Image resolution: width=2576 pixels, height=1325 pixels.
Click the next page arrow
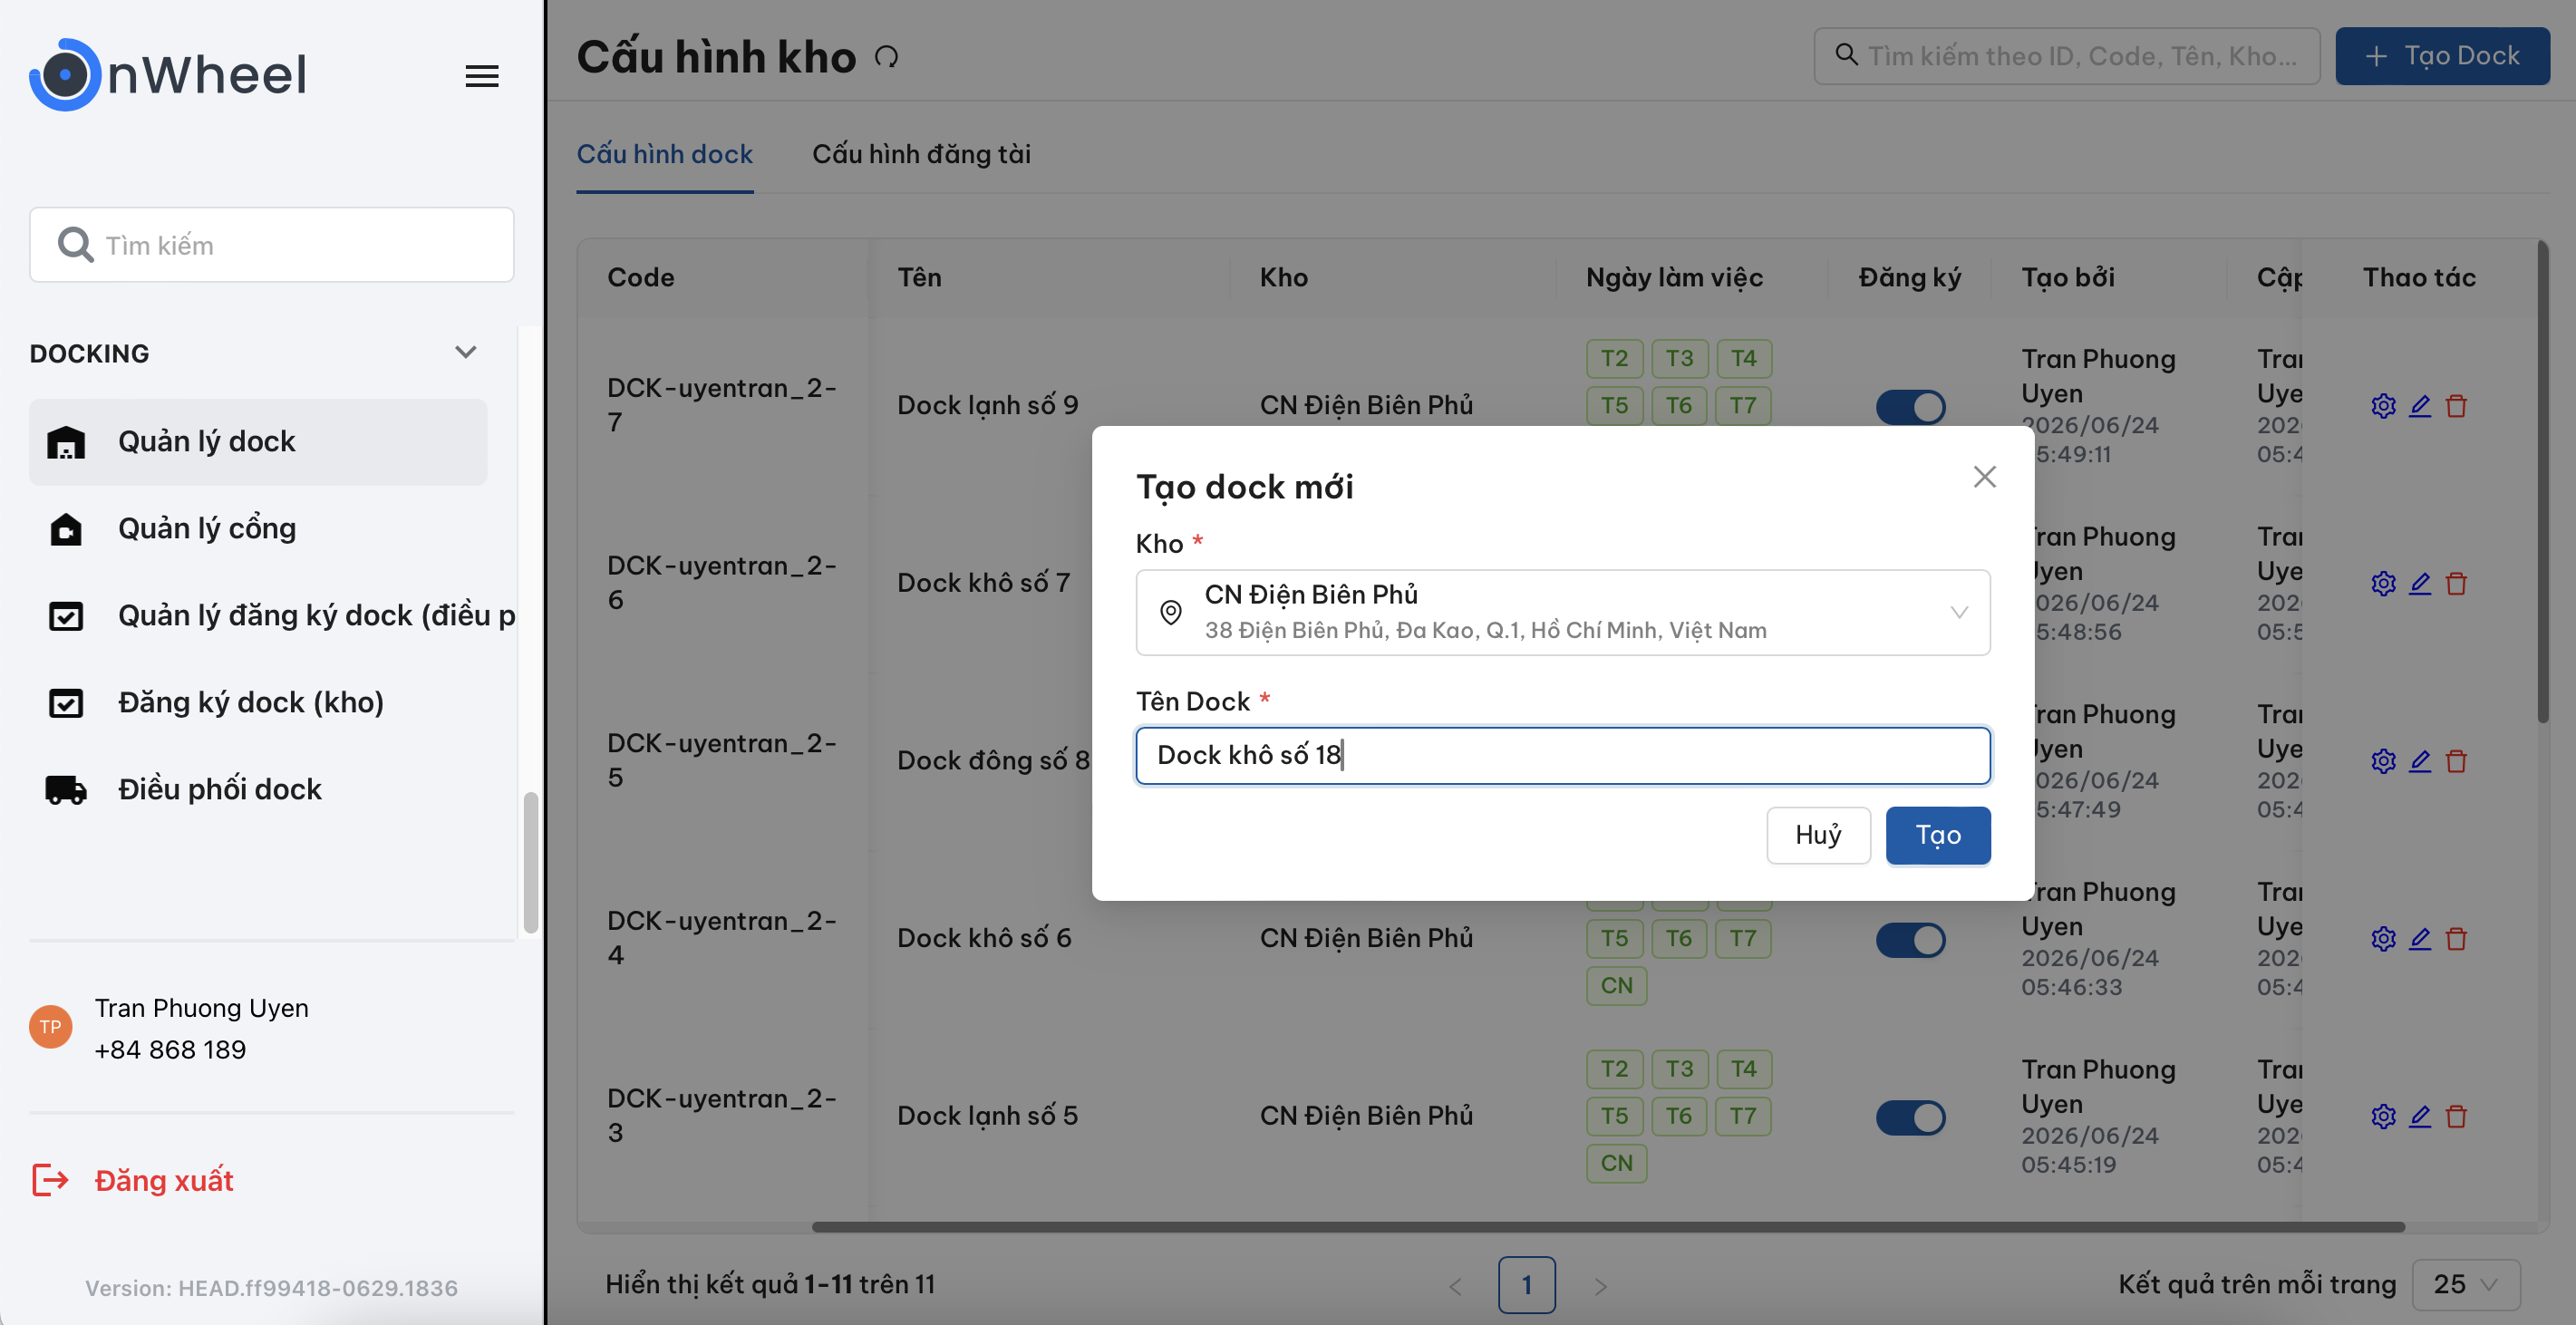coord(1600,1286)
